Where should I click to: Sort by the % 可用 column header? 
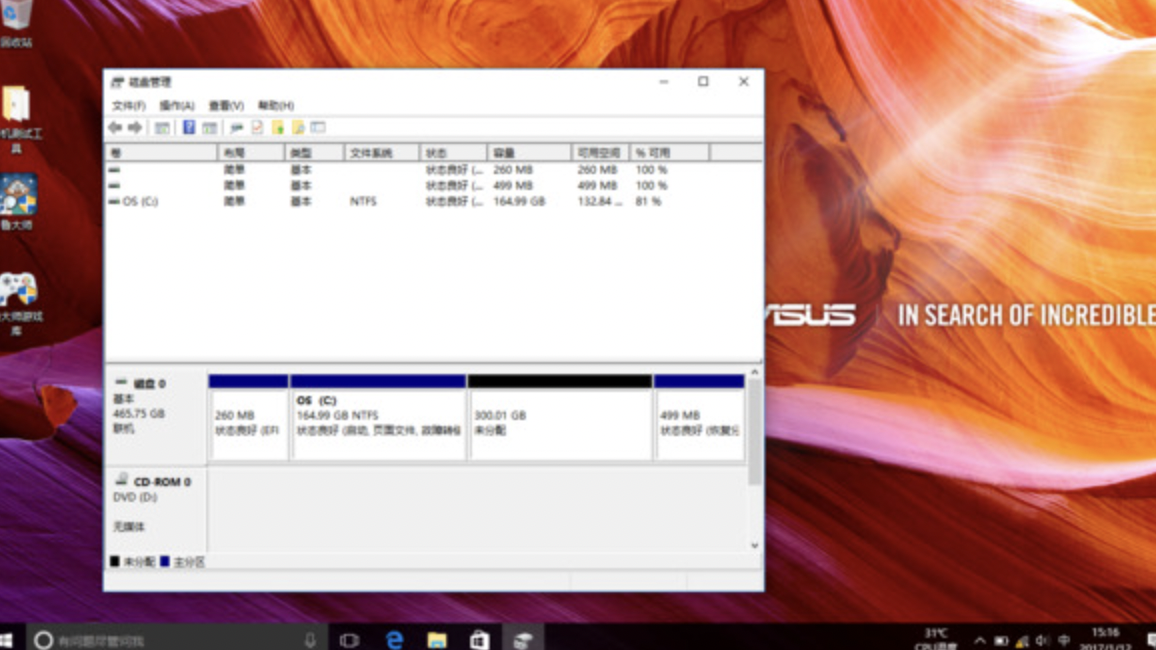(x=669, y=153)
